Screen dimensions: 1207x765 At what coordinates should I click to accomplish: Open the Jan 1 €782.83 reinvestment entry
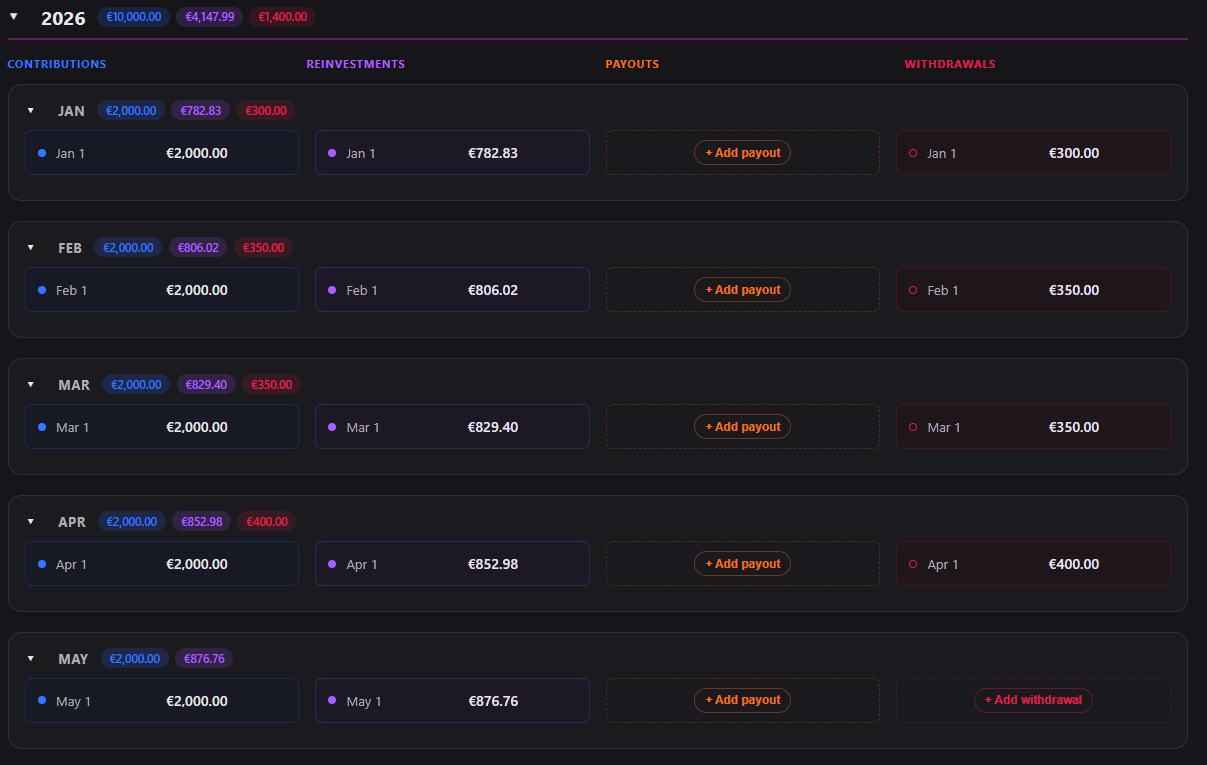tap(452, 153)
